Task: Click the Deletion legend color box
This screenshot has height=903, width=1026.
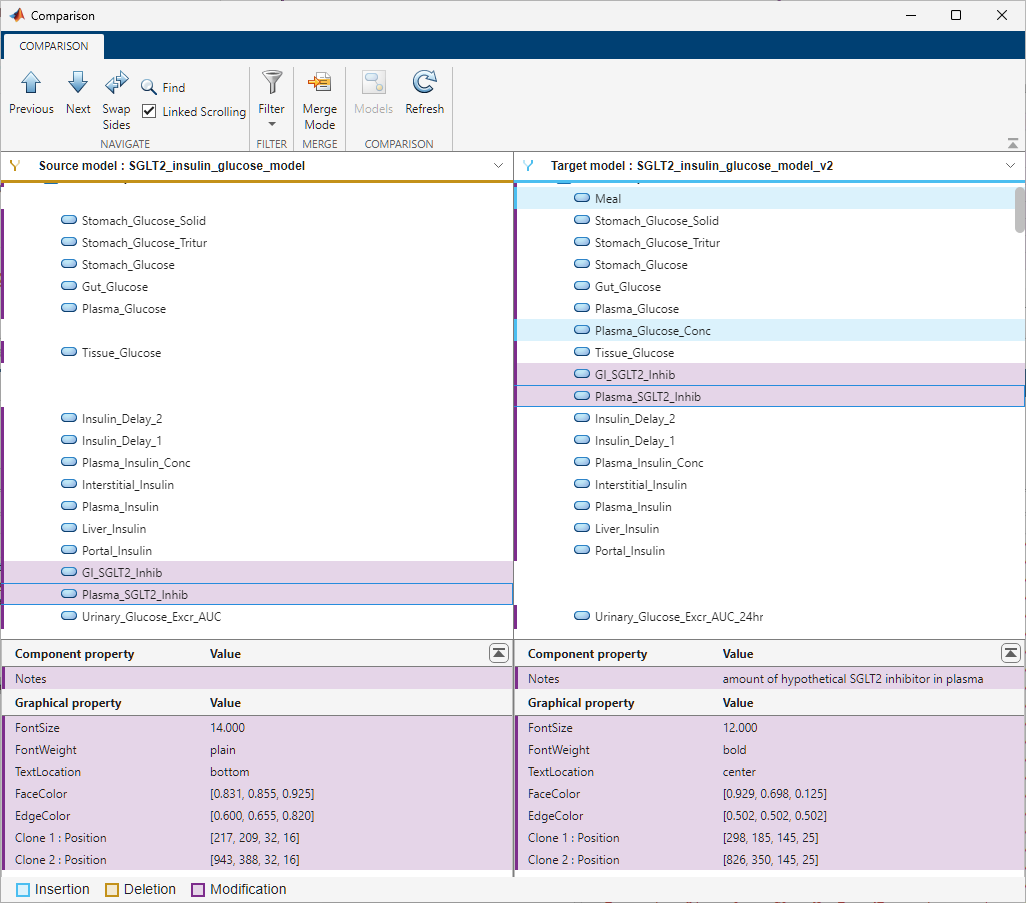Action: click(x=112, y=889)
